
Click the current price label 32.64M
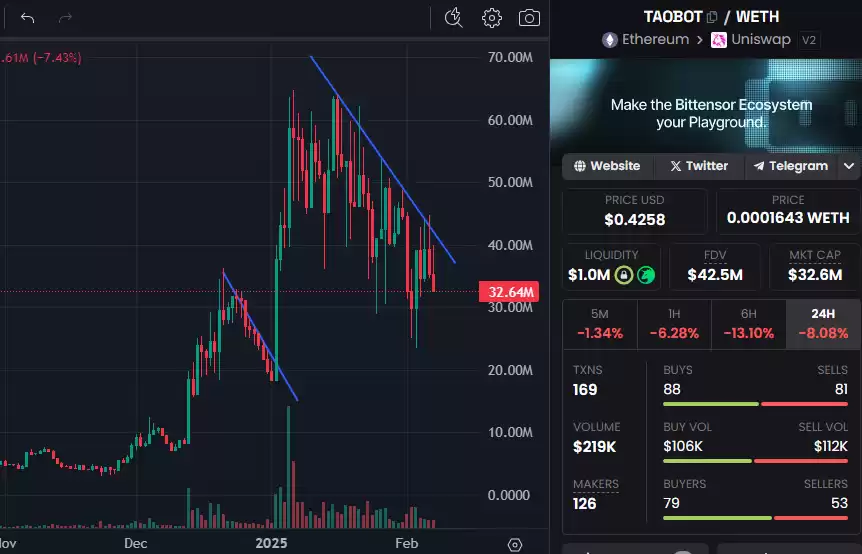click(x=509, y=292)
